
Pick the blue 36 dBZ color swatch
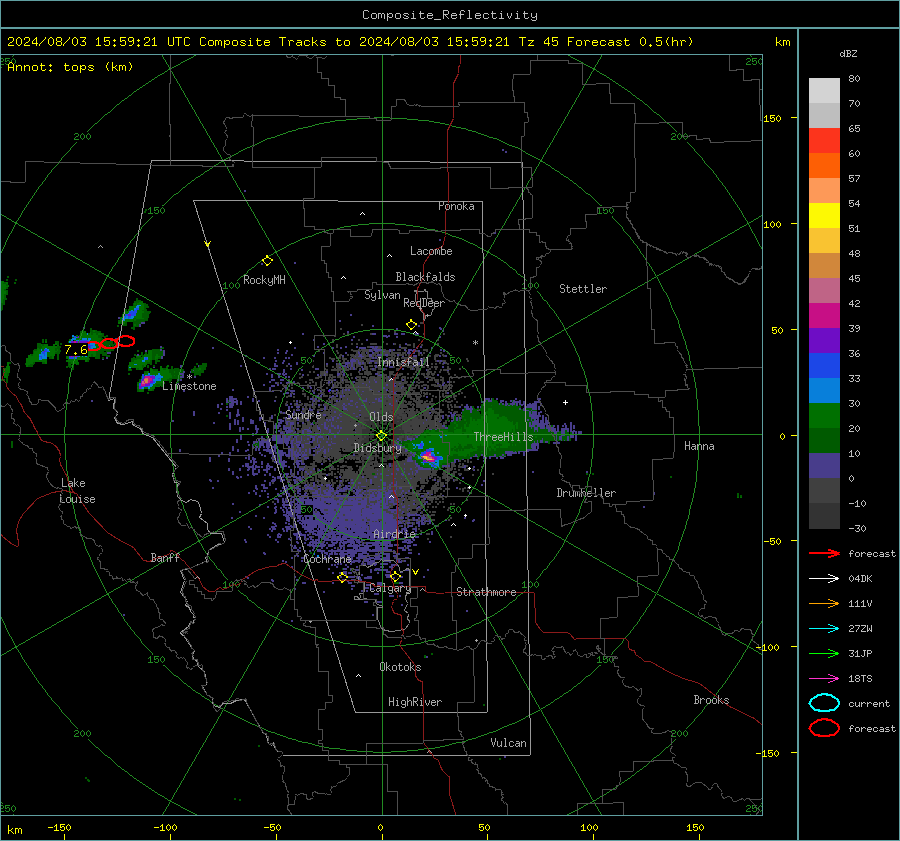click(x=824, y=365)
